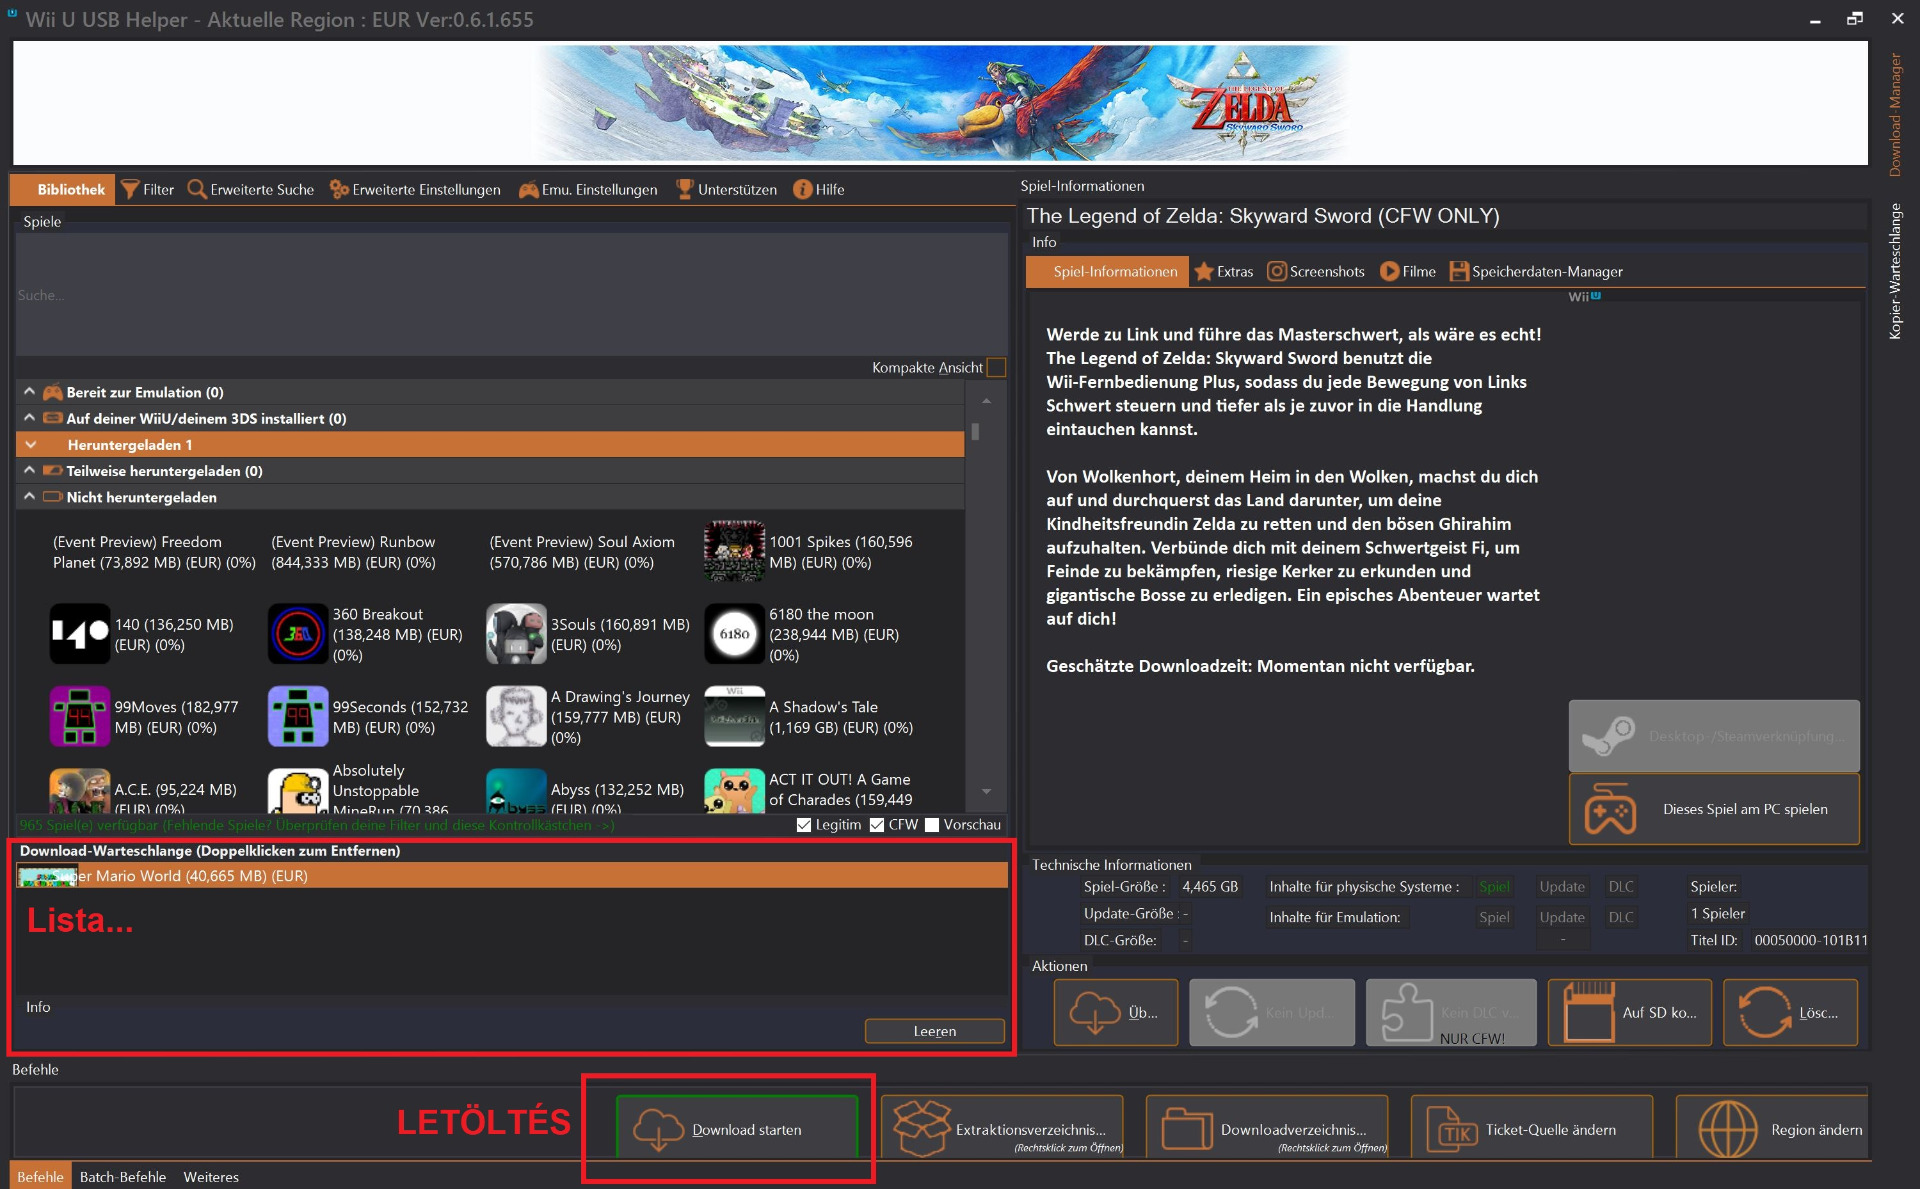1920x1189 pixels.
Task: Open Erweiterte Einstellungen gears icon
Action: [x=339, y=189]
